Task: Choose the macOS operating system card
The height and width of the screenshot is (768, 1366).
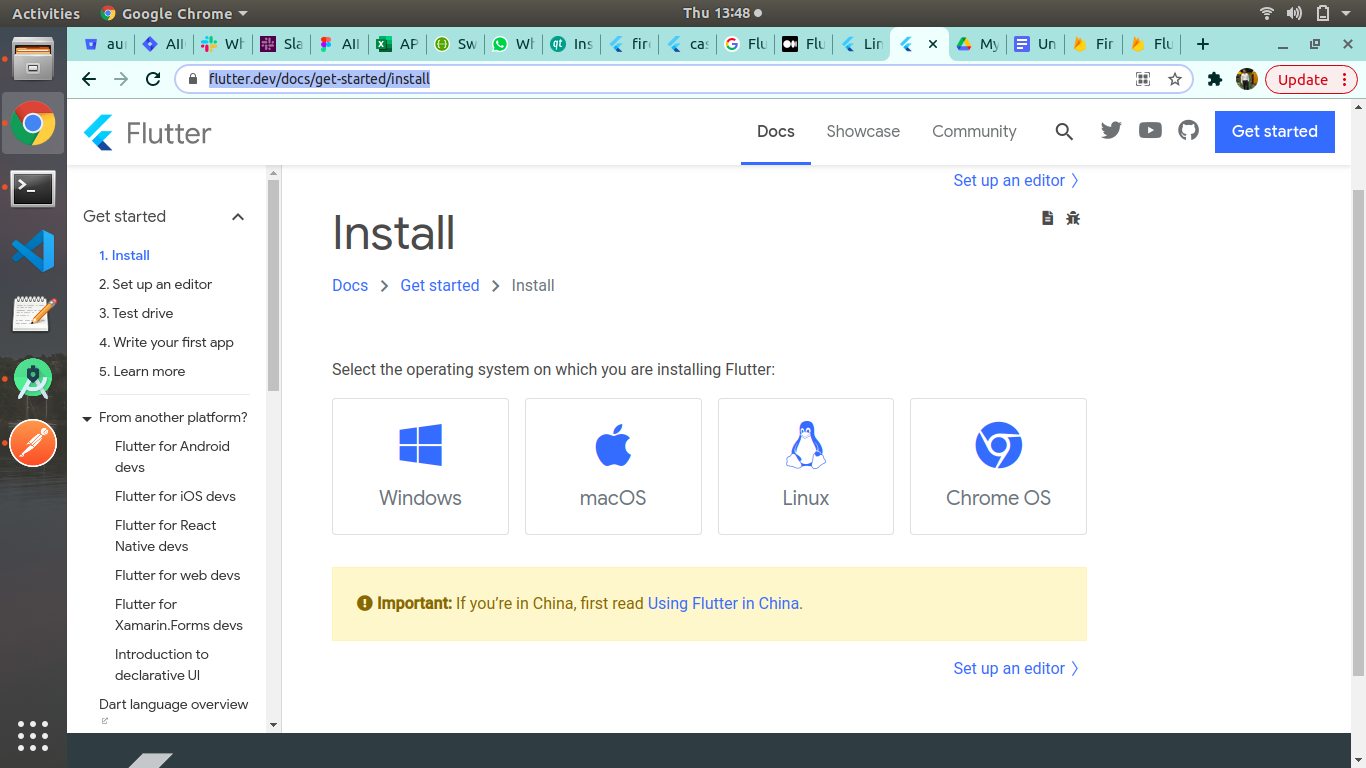Action: point(613,466)
